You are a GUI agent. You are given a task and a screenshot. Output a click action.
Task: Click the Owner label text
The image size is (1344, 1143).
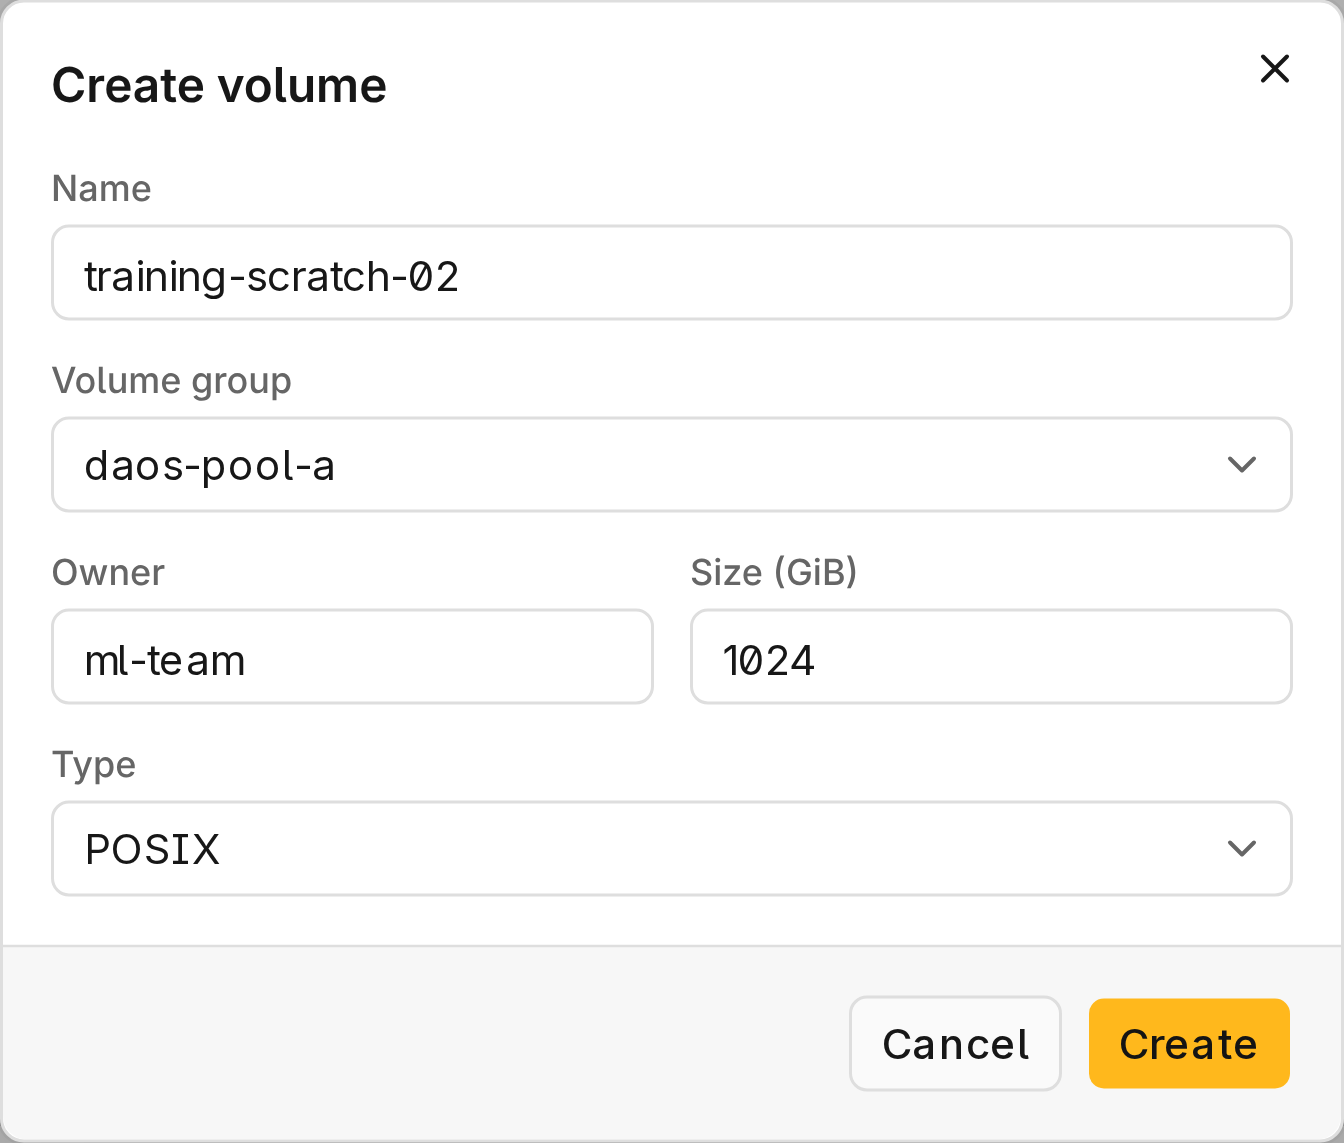108,573
